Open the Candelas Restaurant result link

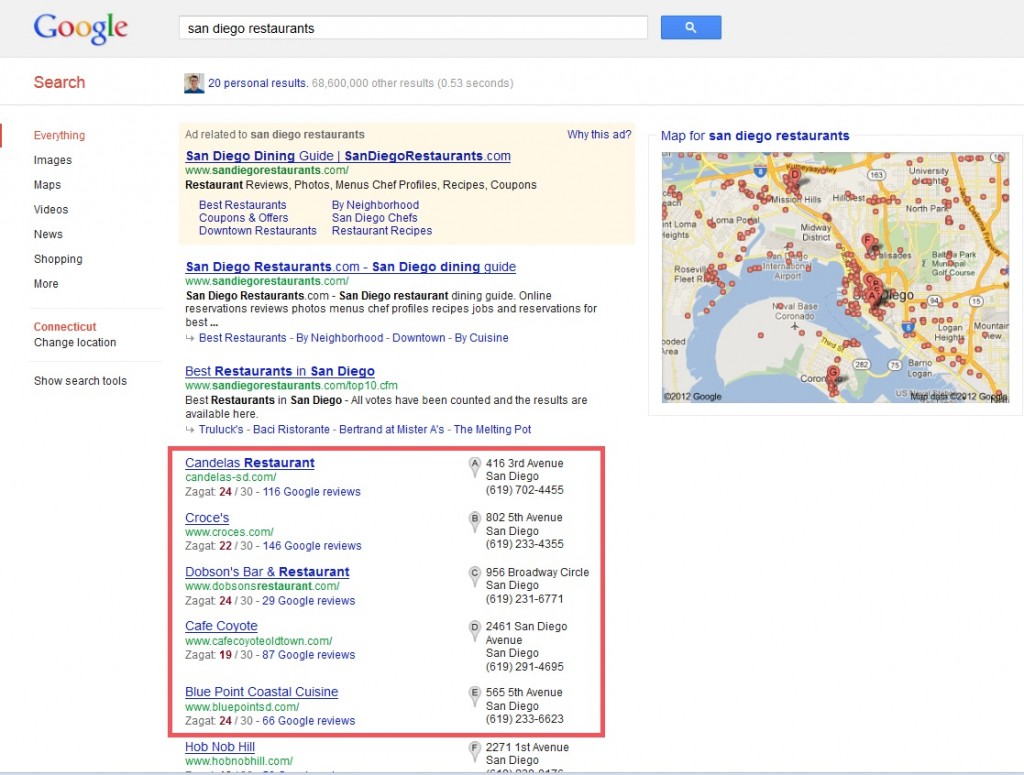pos(250,463)
